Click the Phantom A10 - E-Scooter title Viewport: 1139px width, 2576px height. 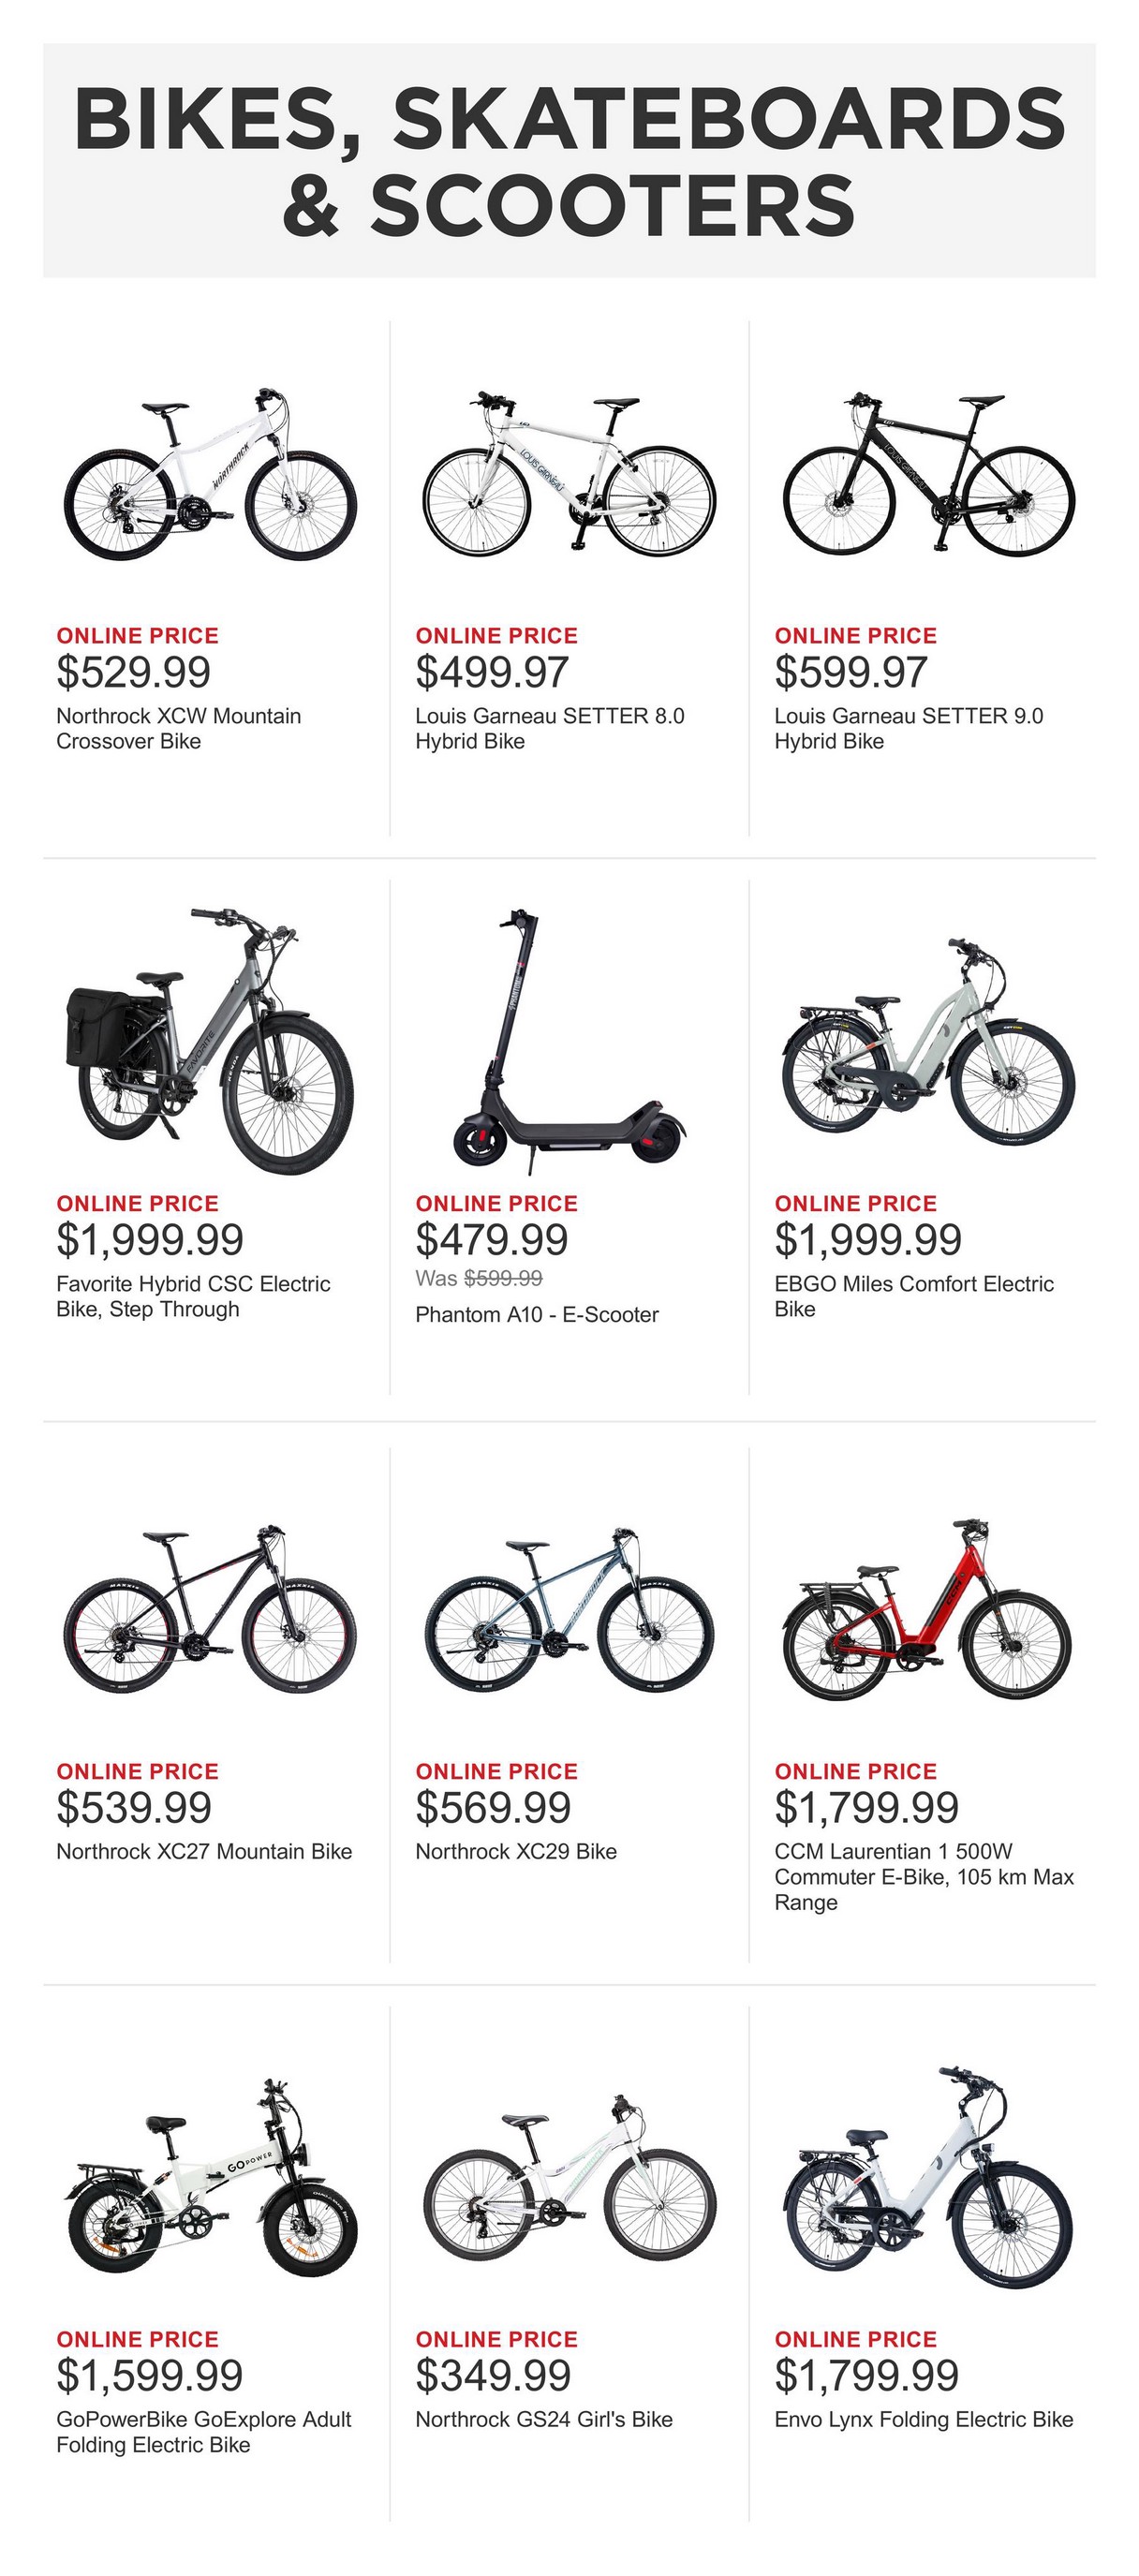(x=537, y=1314)
